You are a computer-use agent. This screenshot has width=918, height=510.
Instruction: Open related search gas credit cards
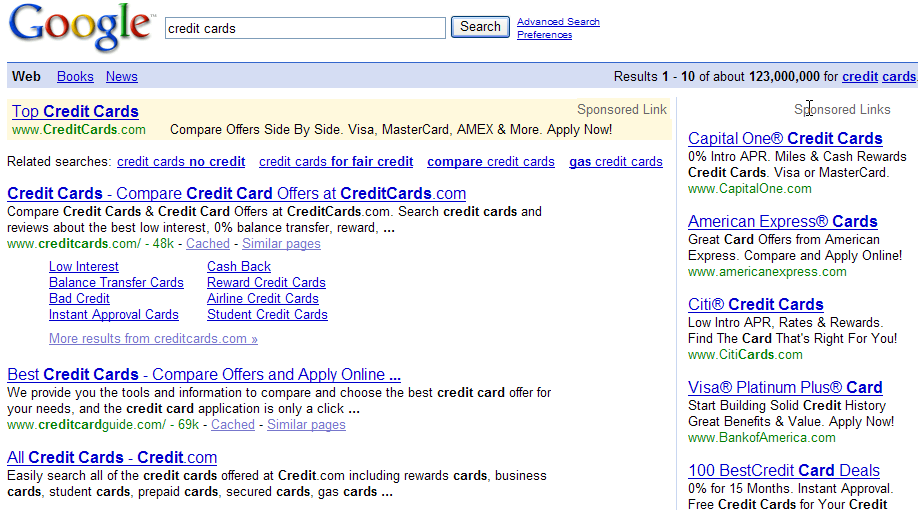[616, 162]
